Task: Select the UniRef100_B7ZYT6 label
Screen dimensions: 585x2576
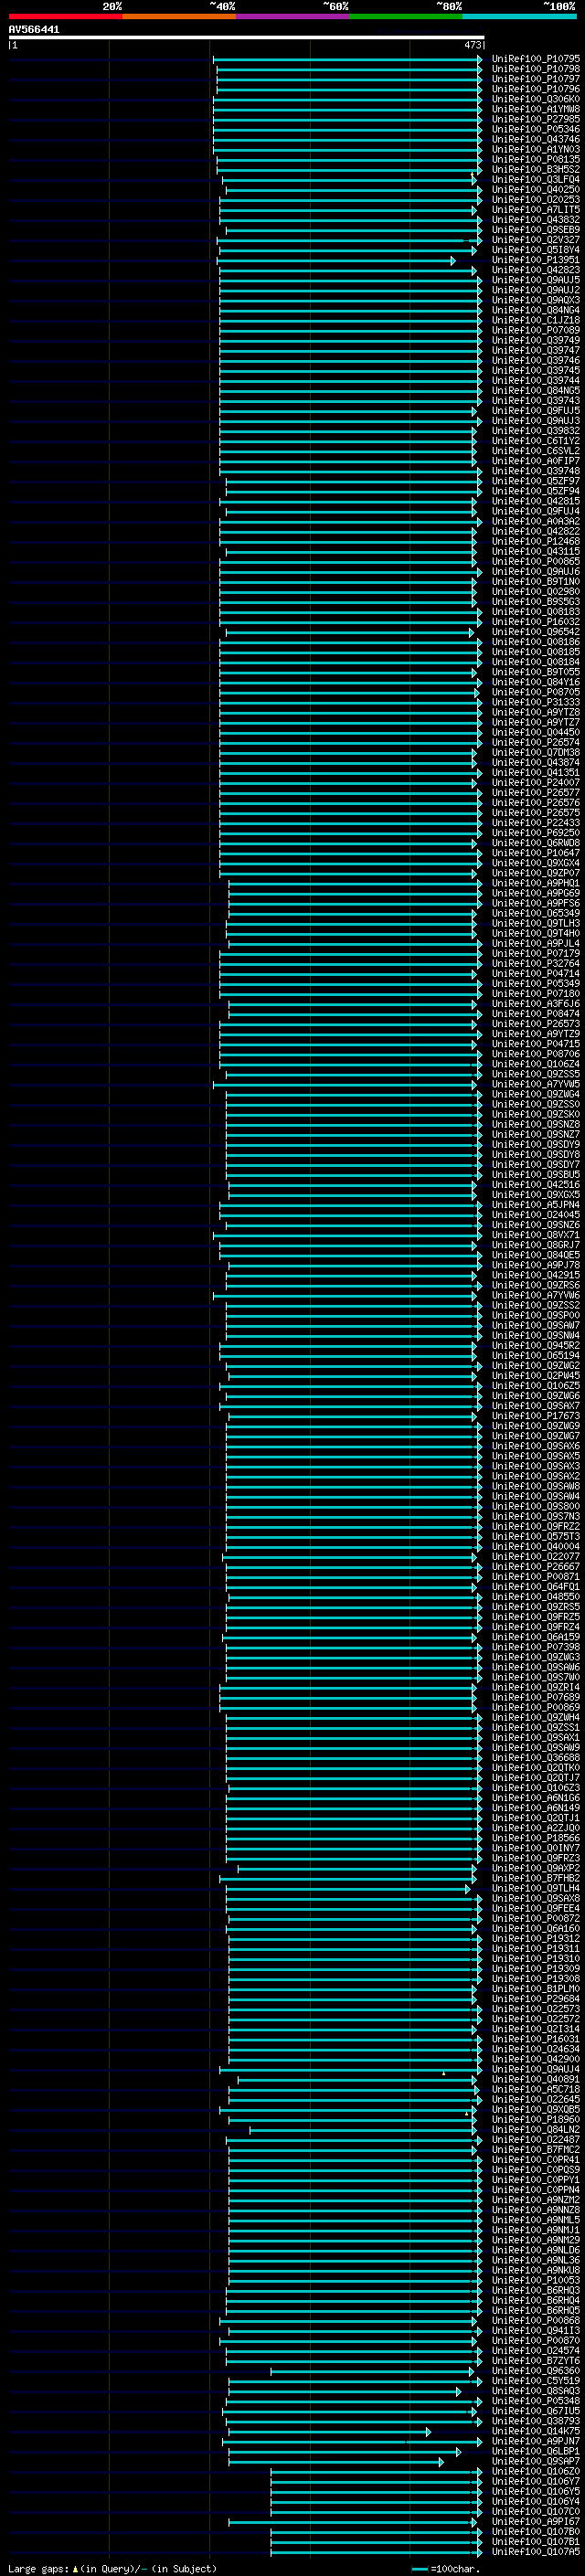Action: coord(536,2361)
